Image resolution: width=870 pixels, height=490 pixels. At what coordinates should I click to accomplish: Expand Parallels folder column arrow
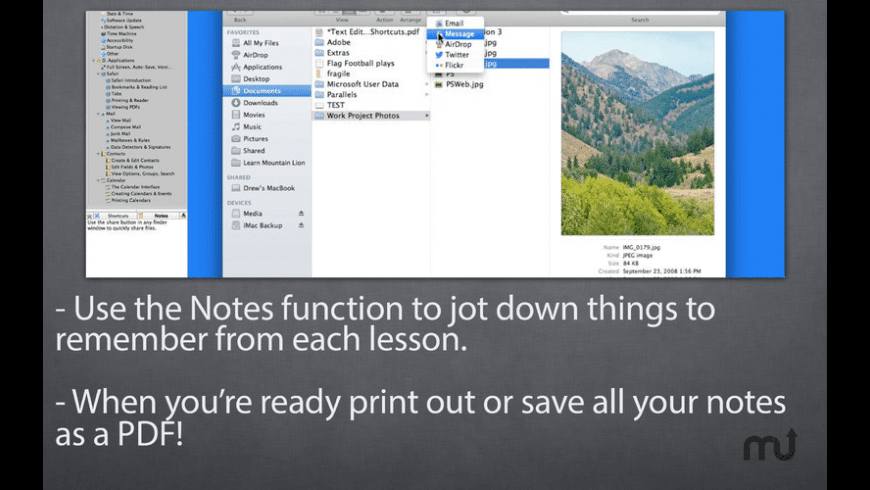point(427,95)
